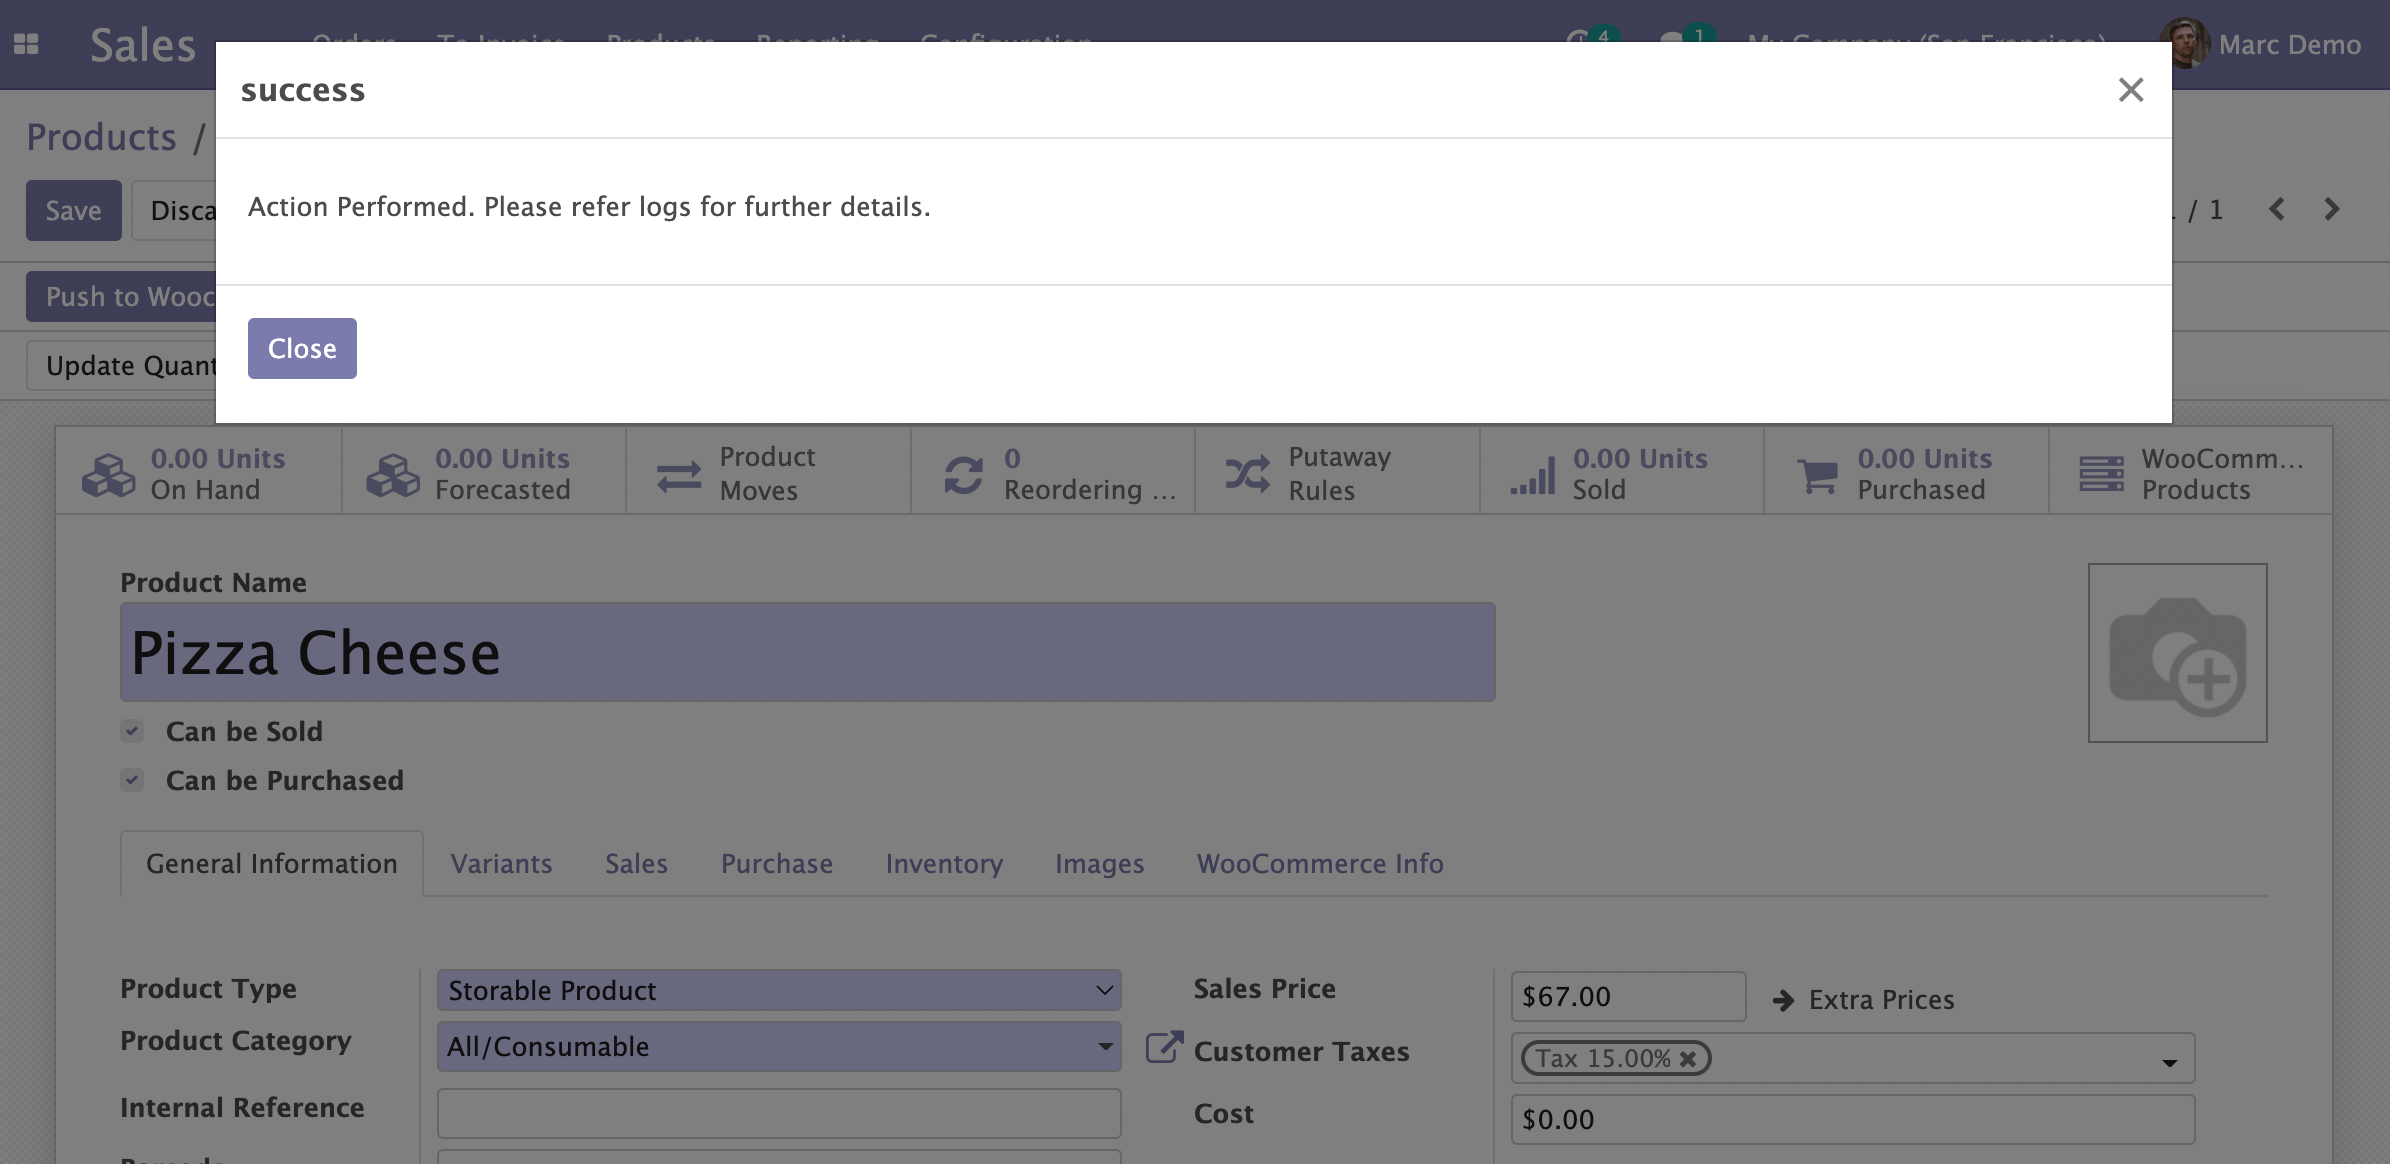Click the Units On Hand cubes icon

108,474
